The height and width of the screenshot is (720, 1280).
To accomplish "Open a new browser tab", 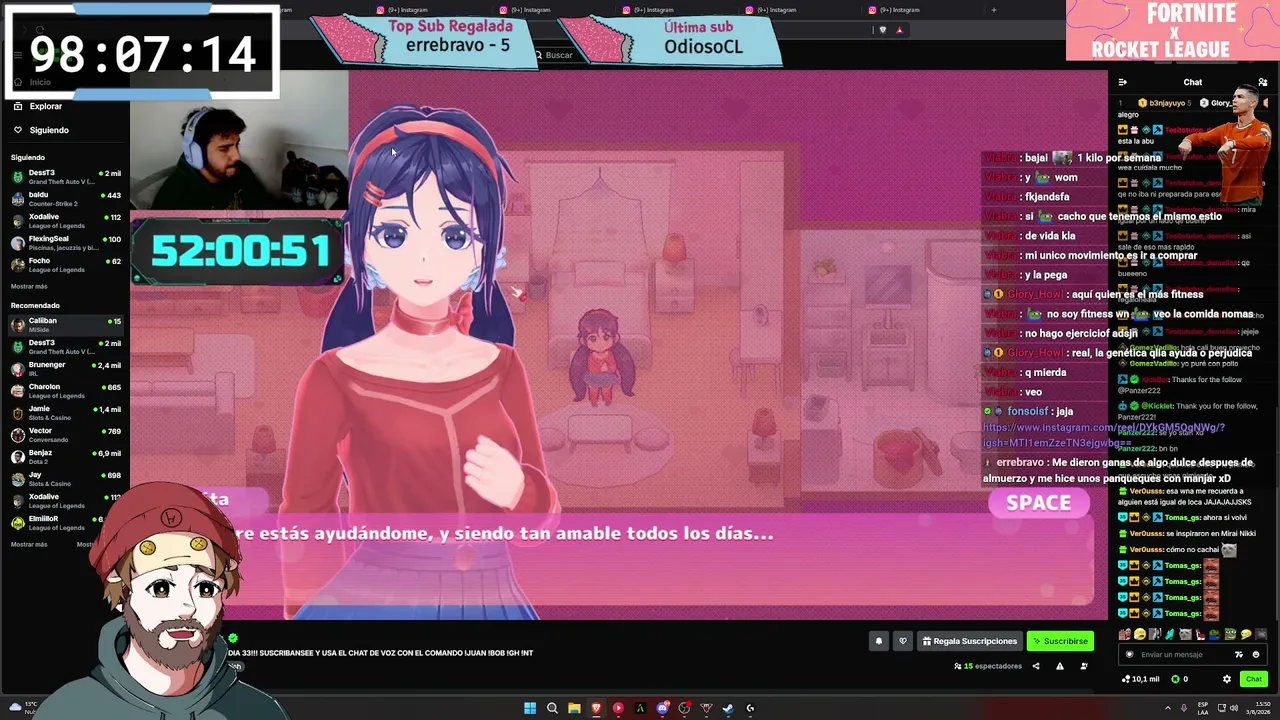I will [993, 10].
